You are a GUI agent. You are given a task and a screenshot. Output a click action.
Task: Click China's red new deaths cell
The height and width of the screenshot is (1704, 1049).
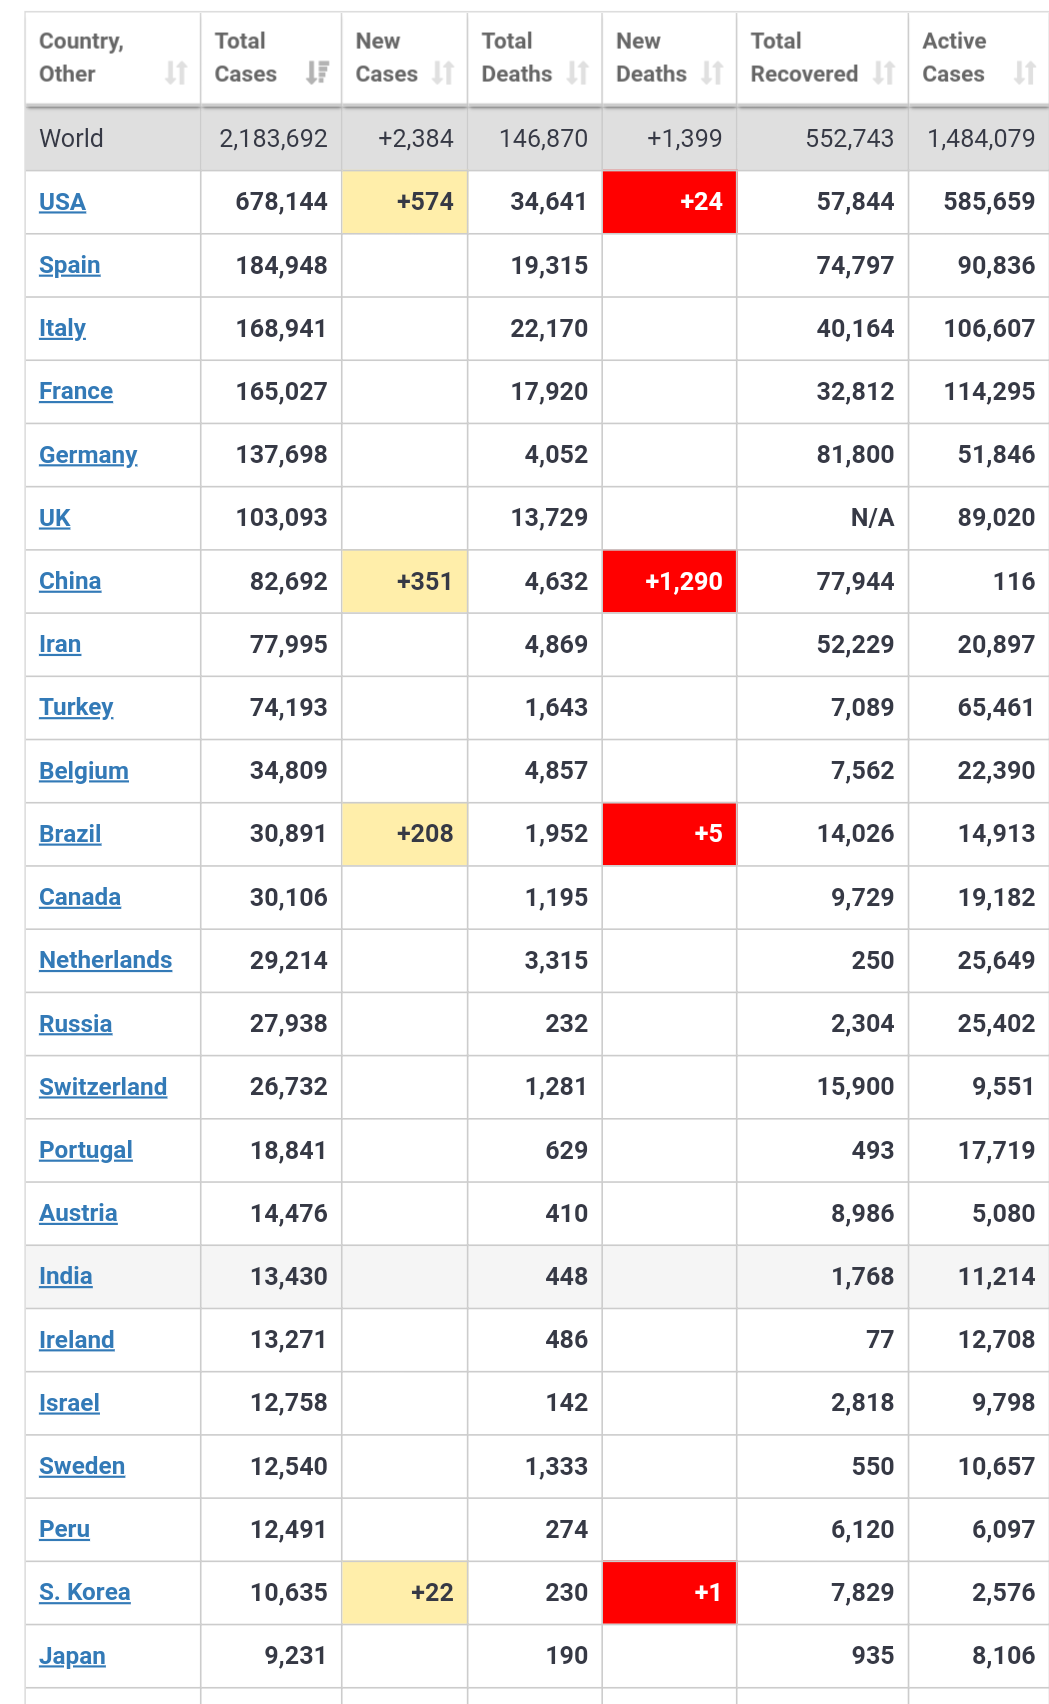click(x=669, y=581)
